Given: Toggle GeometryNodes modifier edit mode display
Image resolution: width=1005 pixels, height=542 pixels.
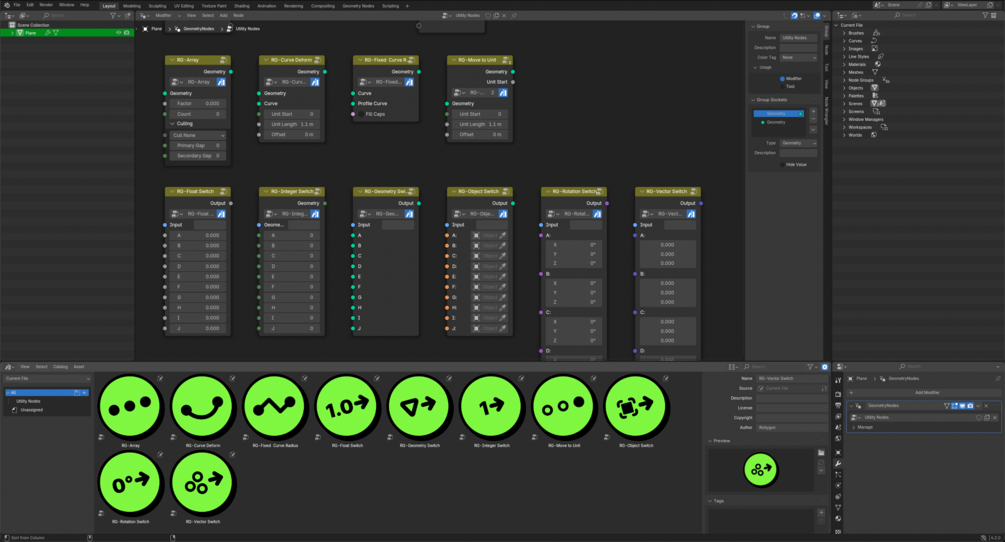Looking at the screenshot, I should coord(954,406).
